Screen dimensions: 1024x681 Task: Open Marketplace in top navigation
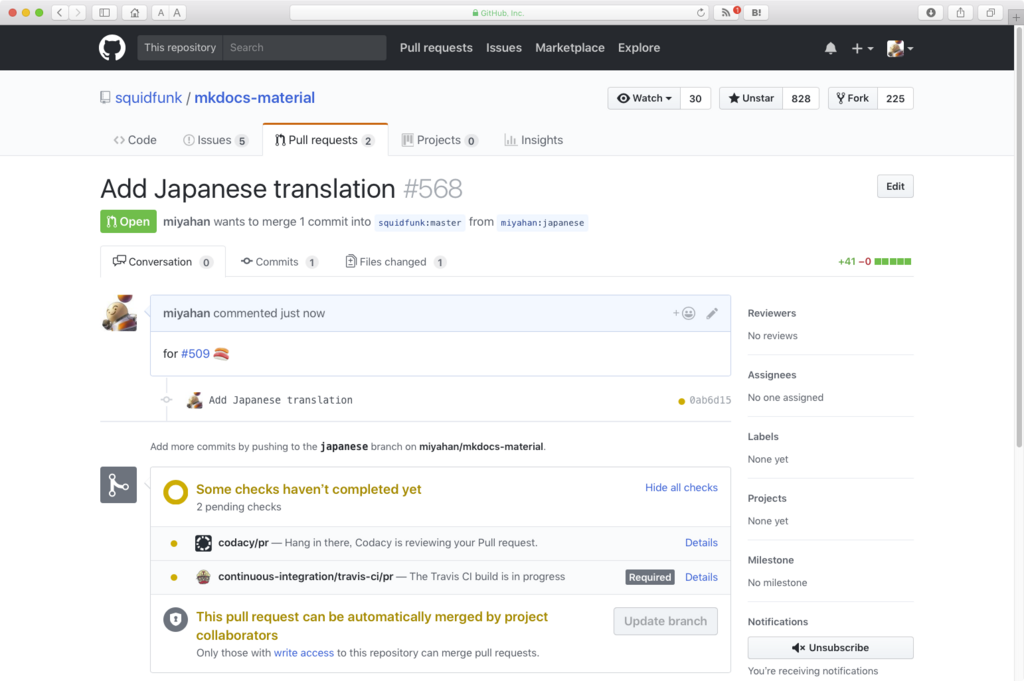point(569,48)
